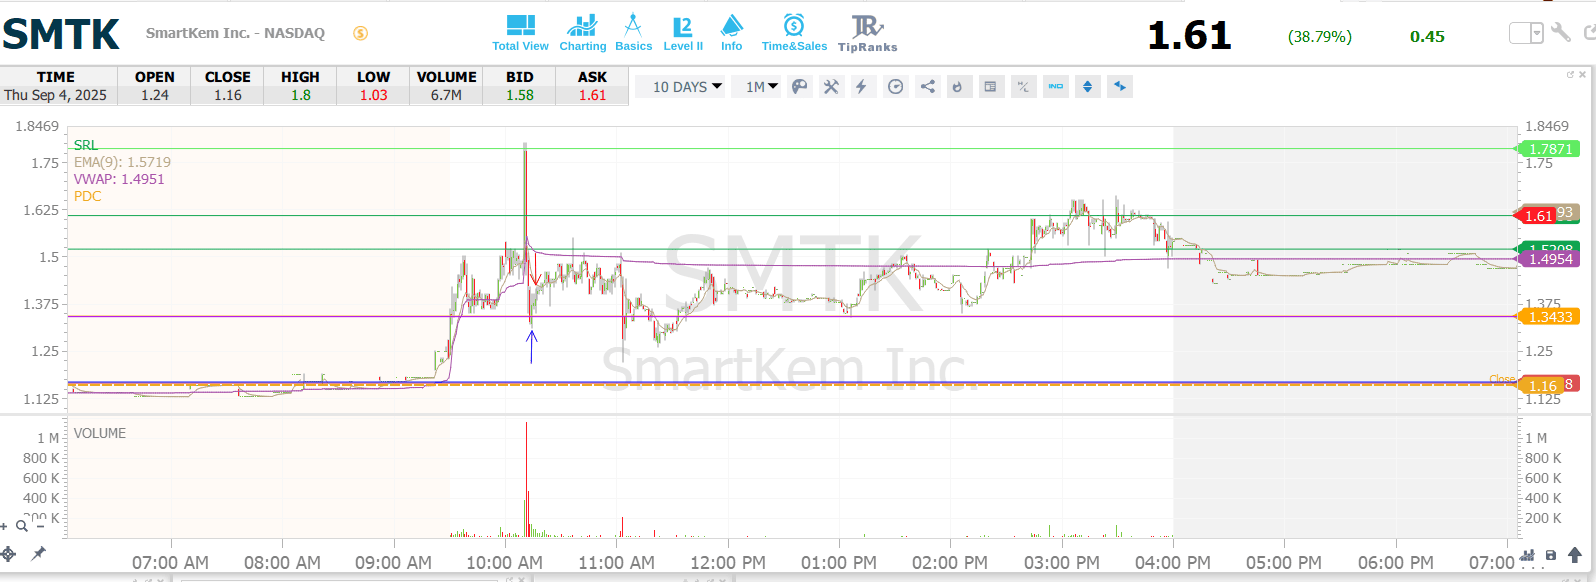Click the pushpin icon
Image resolution: width=1596 pixels, height=582 pixels.
pos(38,553)
